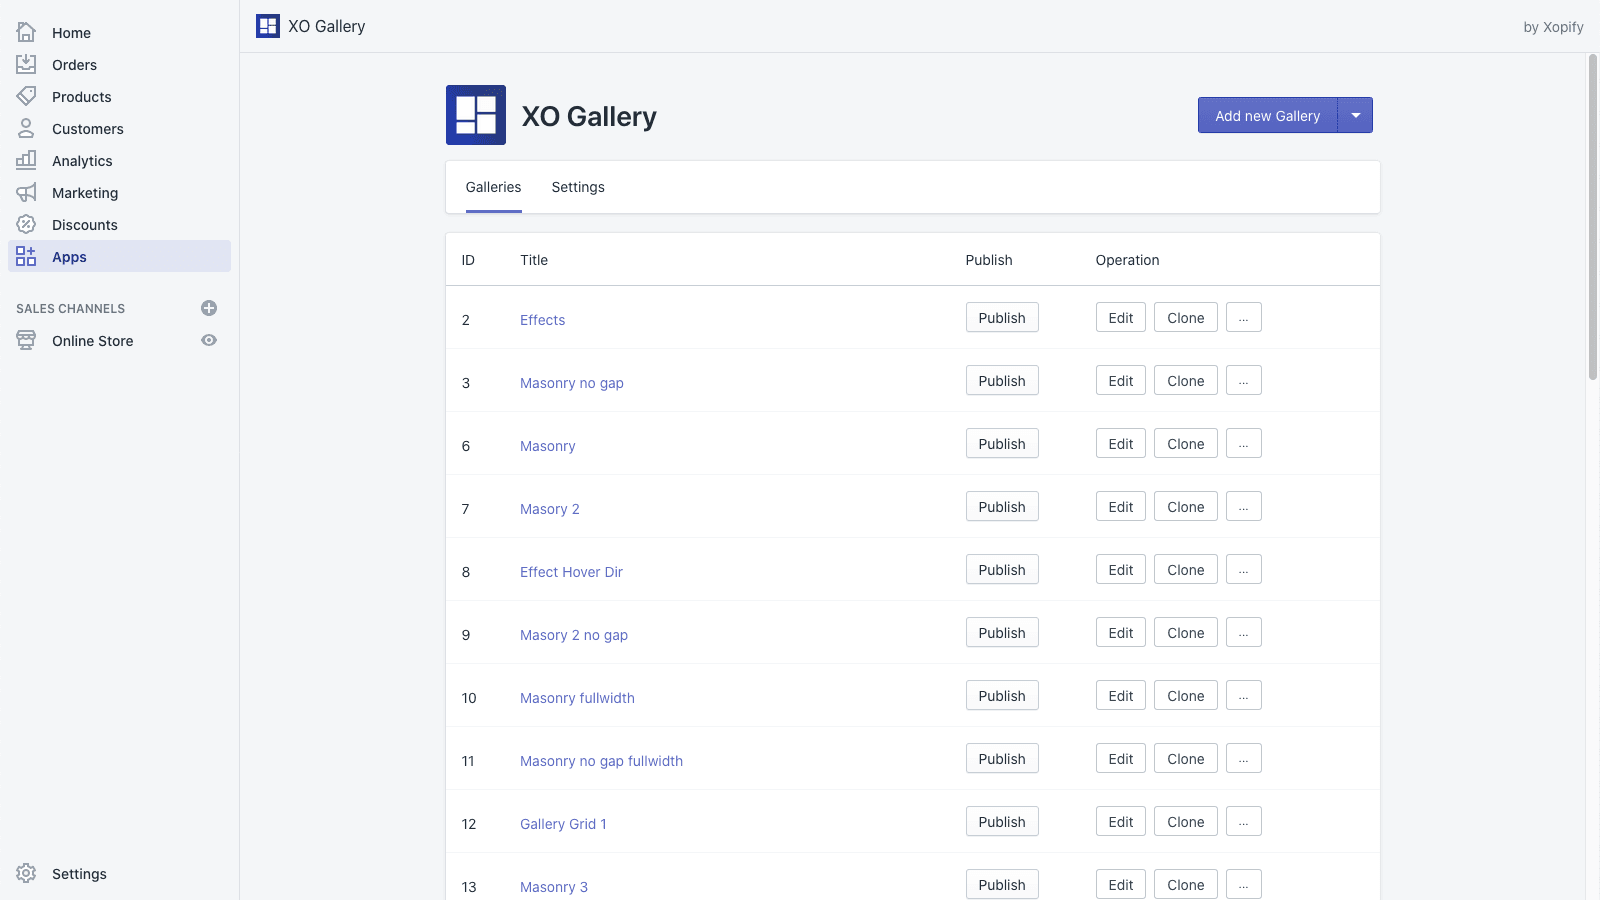Open the Add new Gallery dropdown arrow
Image resolution: width=1600 pixels, height=900 pixels.
(x=1356, y=115)
